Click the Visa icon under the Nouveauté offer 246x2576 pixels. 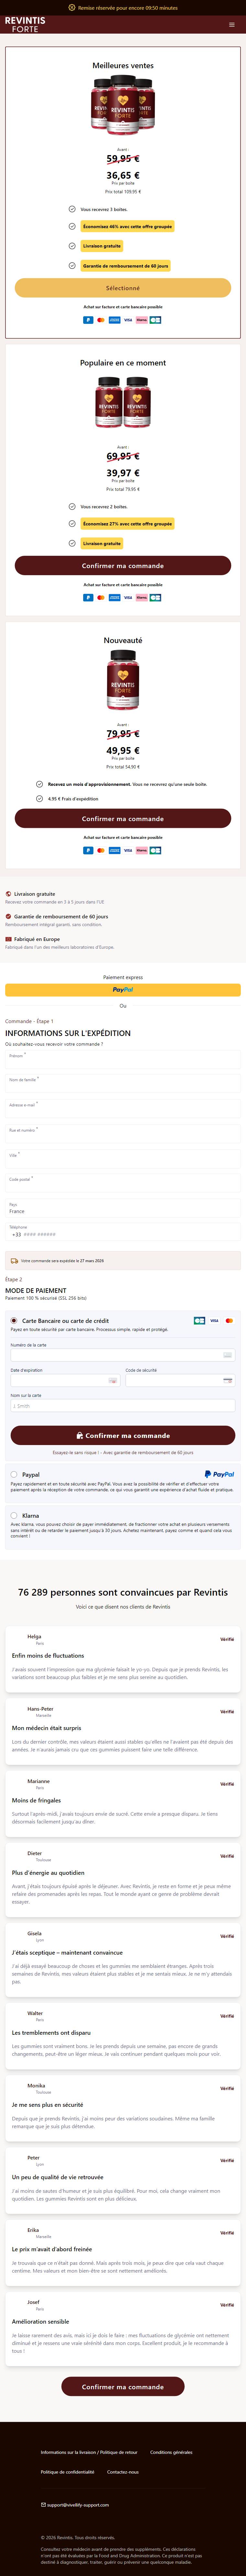coord(128,850)
